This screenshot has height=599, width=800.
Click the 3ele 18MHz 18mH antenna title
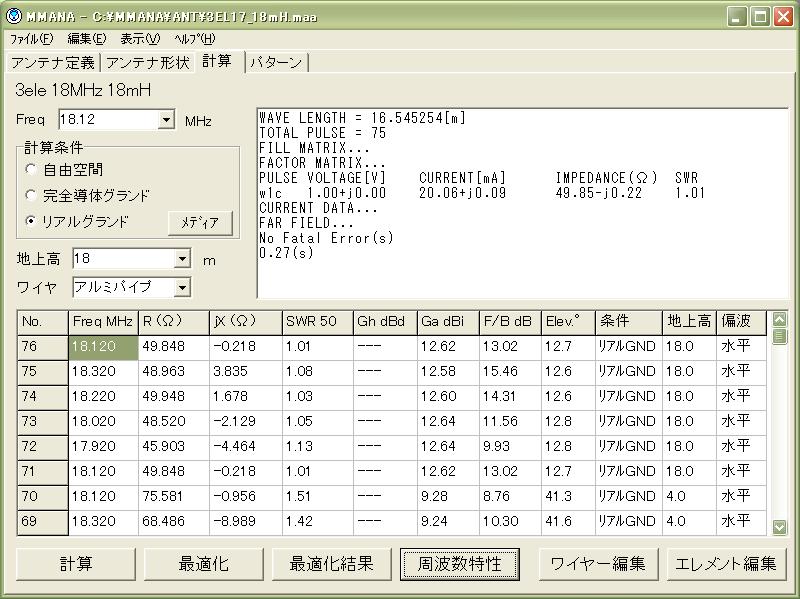pos(83,90)
